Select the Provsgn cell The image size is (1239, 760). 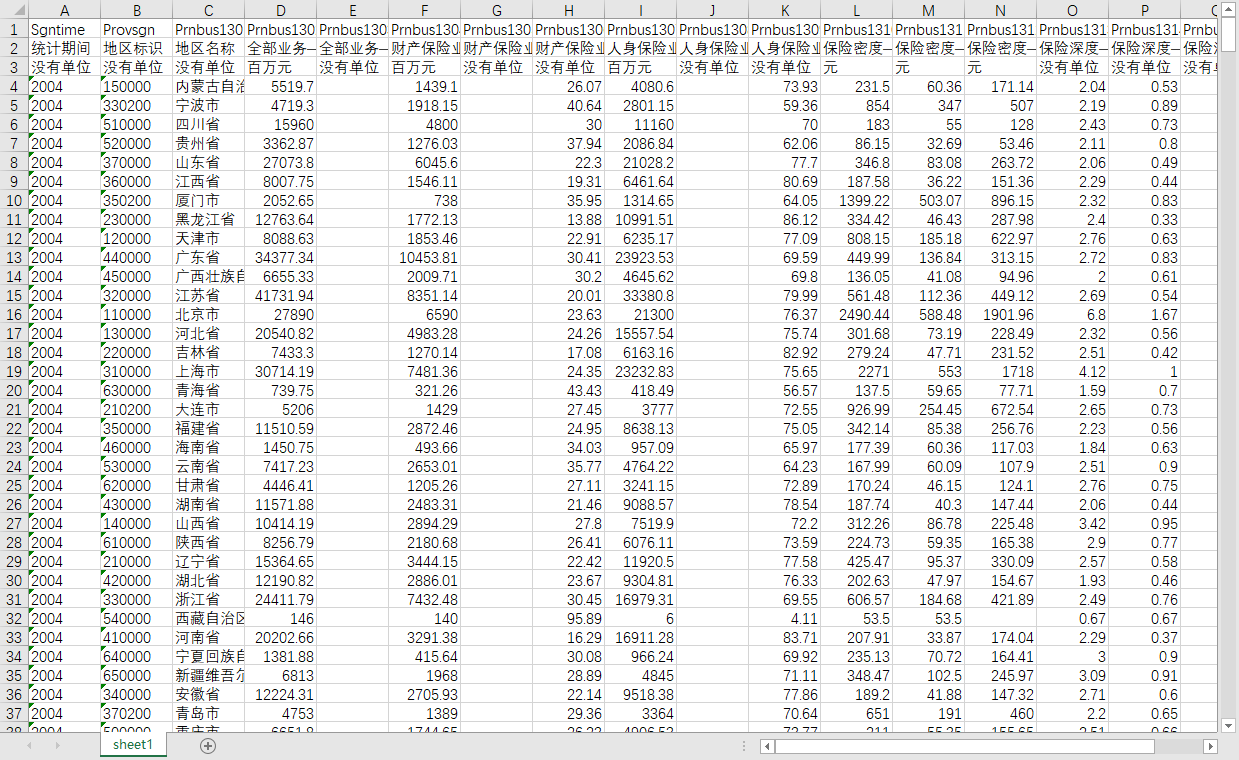tap(136, 30)
